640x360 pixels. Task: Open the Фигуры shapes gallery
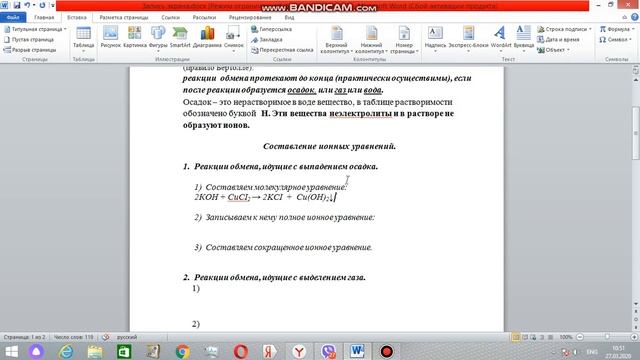coord(158,39)
